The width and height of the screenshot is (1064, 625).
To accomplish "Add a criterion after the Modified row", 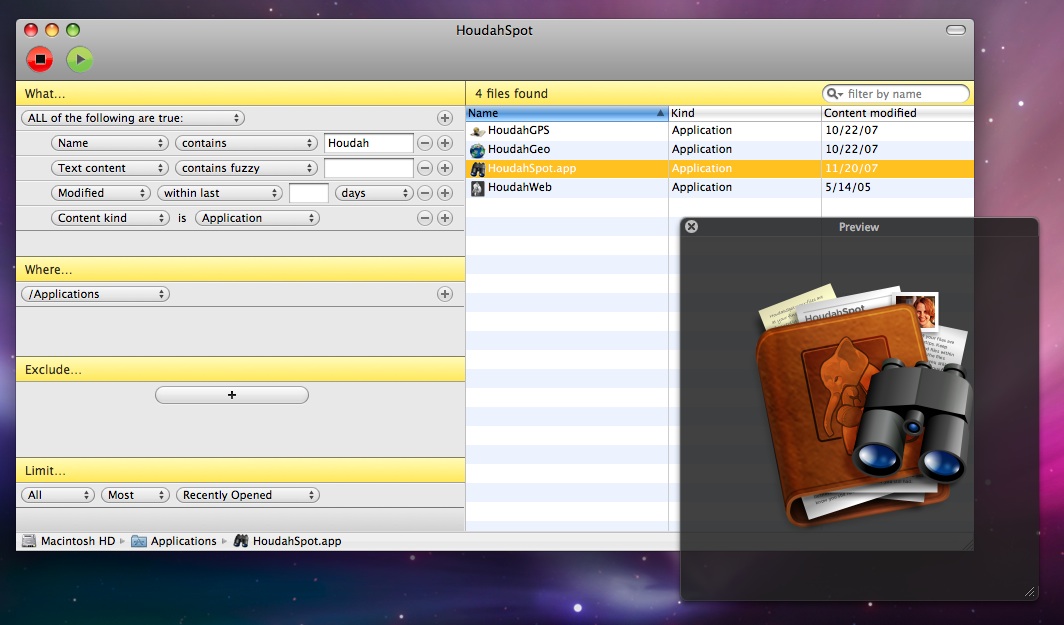I will [444, 193].
